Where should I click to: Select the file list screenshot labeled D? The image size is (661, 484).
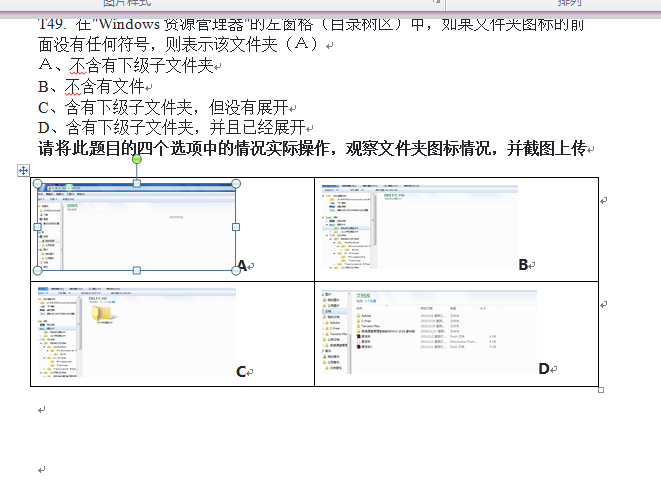click(x=429, y=332)
